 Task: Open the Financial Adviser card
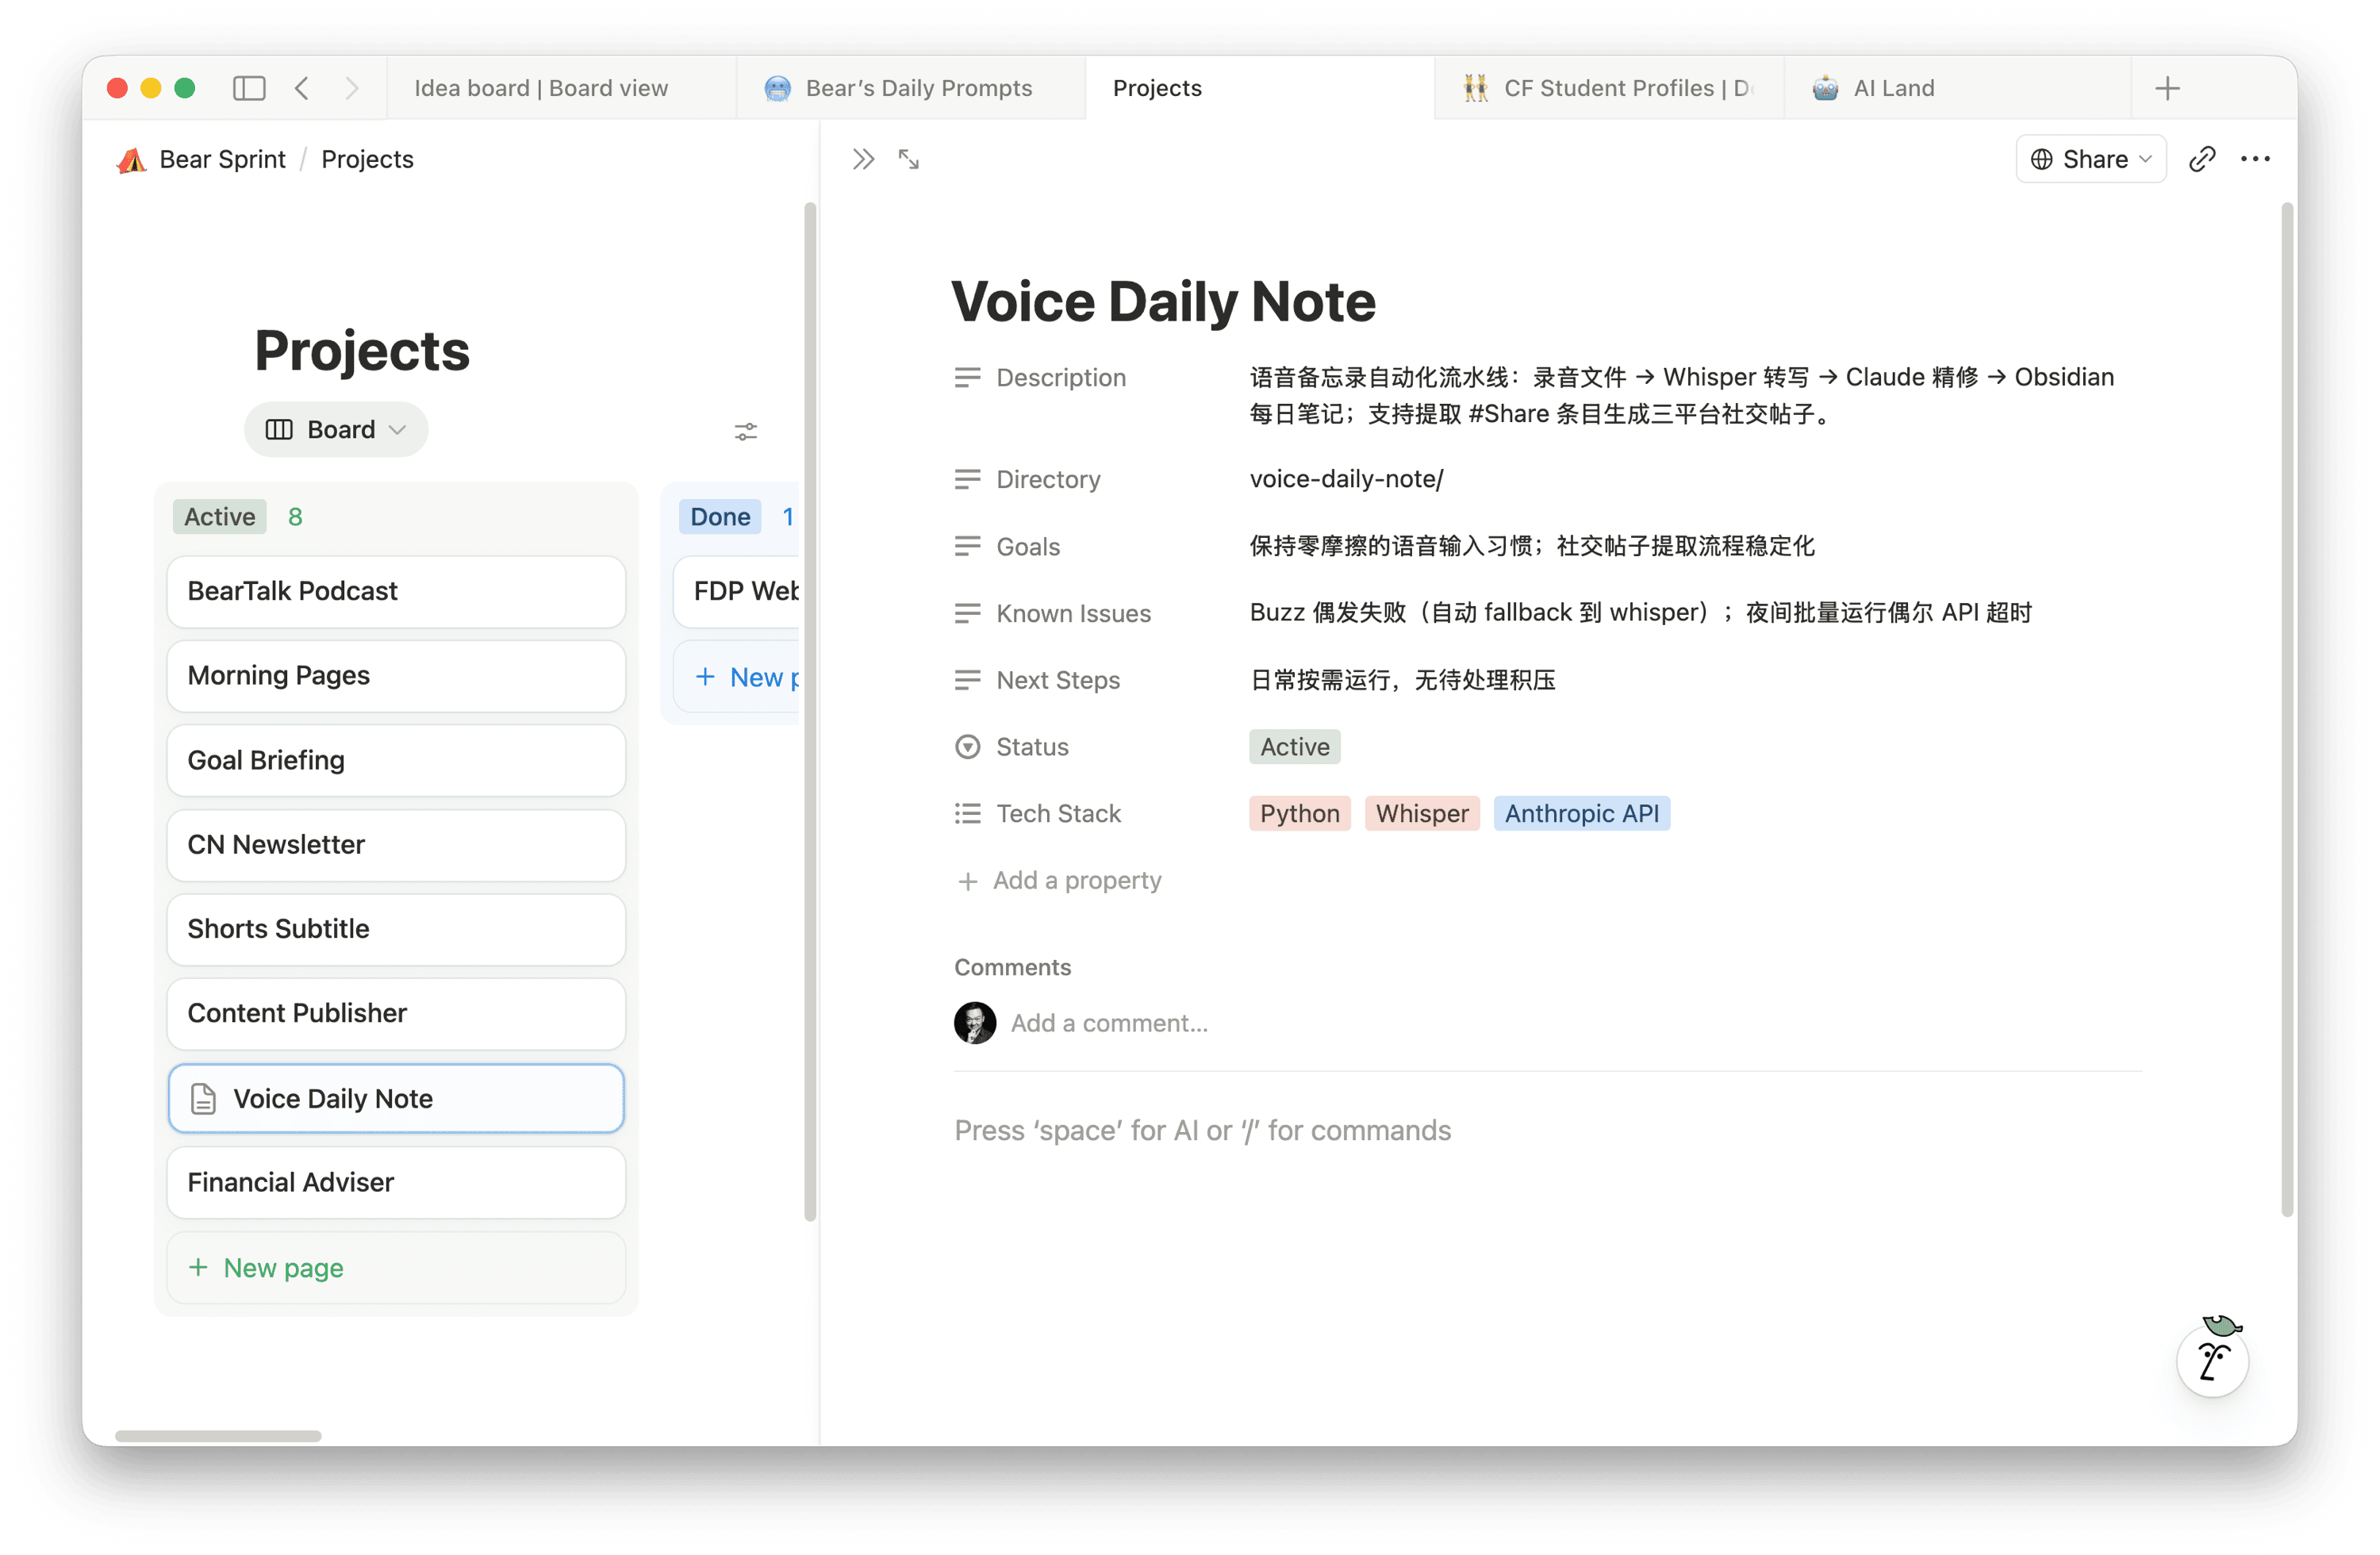click(396, 1183)
